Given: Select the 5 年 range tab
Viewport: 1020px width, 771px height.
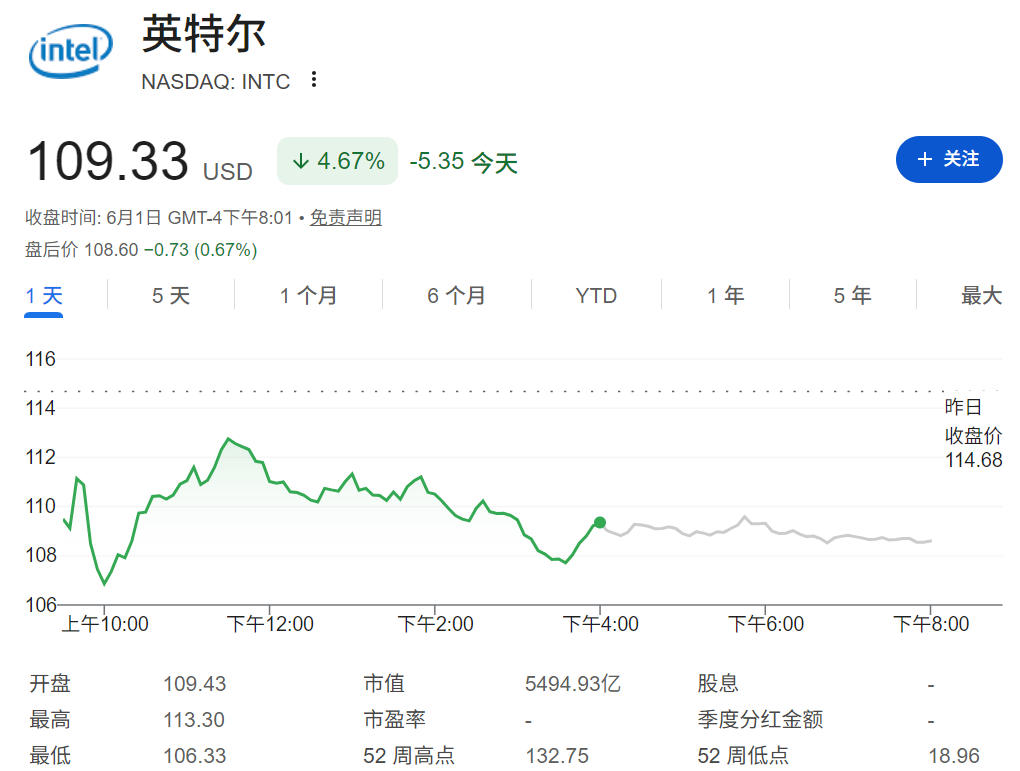Looking at the screenshot, I should coord(852,296).
